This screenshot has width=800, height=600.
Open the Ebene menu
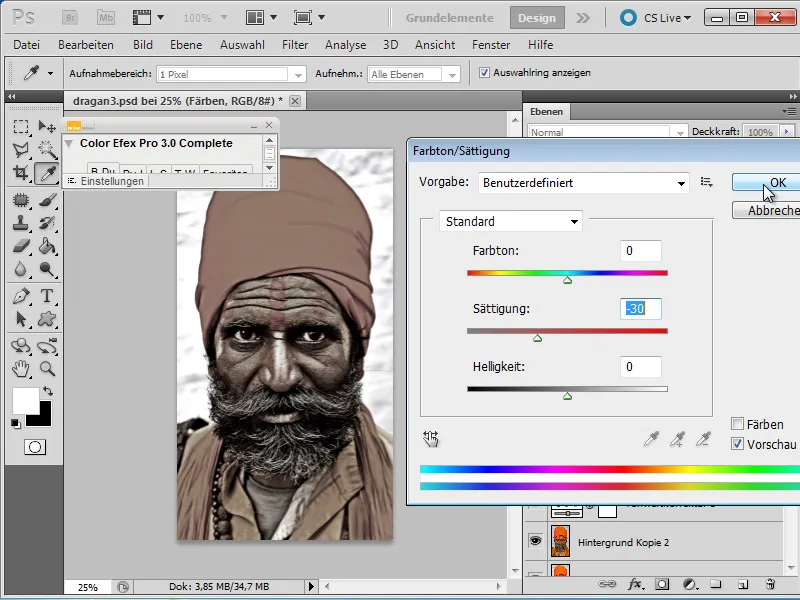point(186,45)
